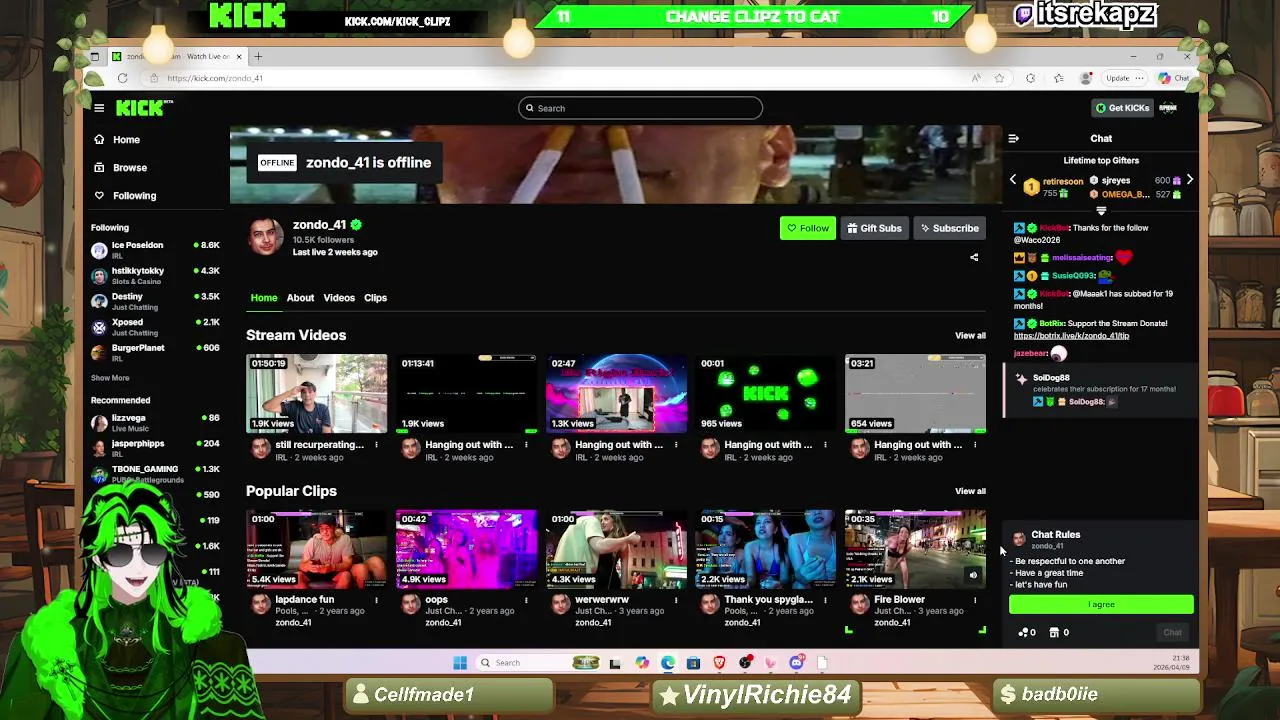1280x720 pixels.
Task: Open lizzvega in Recommended
Action: (156, 423)
